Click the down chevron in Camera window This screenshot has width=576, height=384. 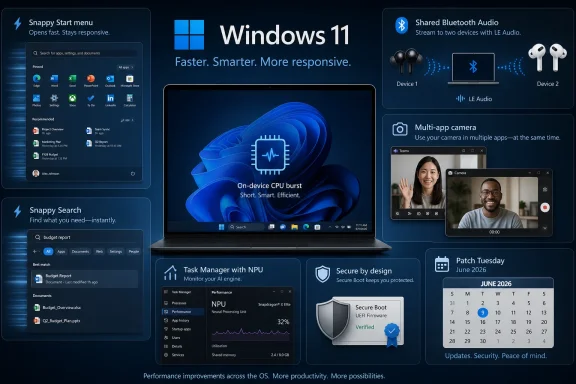pyautogui.click(x=545, y=228)
